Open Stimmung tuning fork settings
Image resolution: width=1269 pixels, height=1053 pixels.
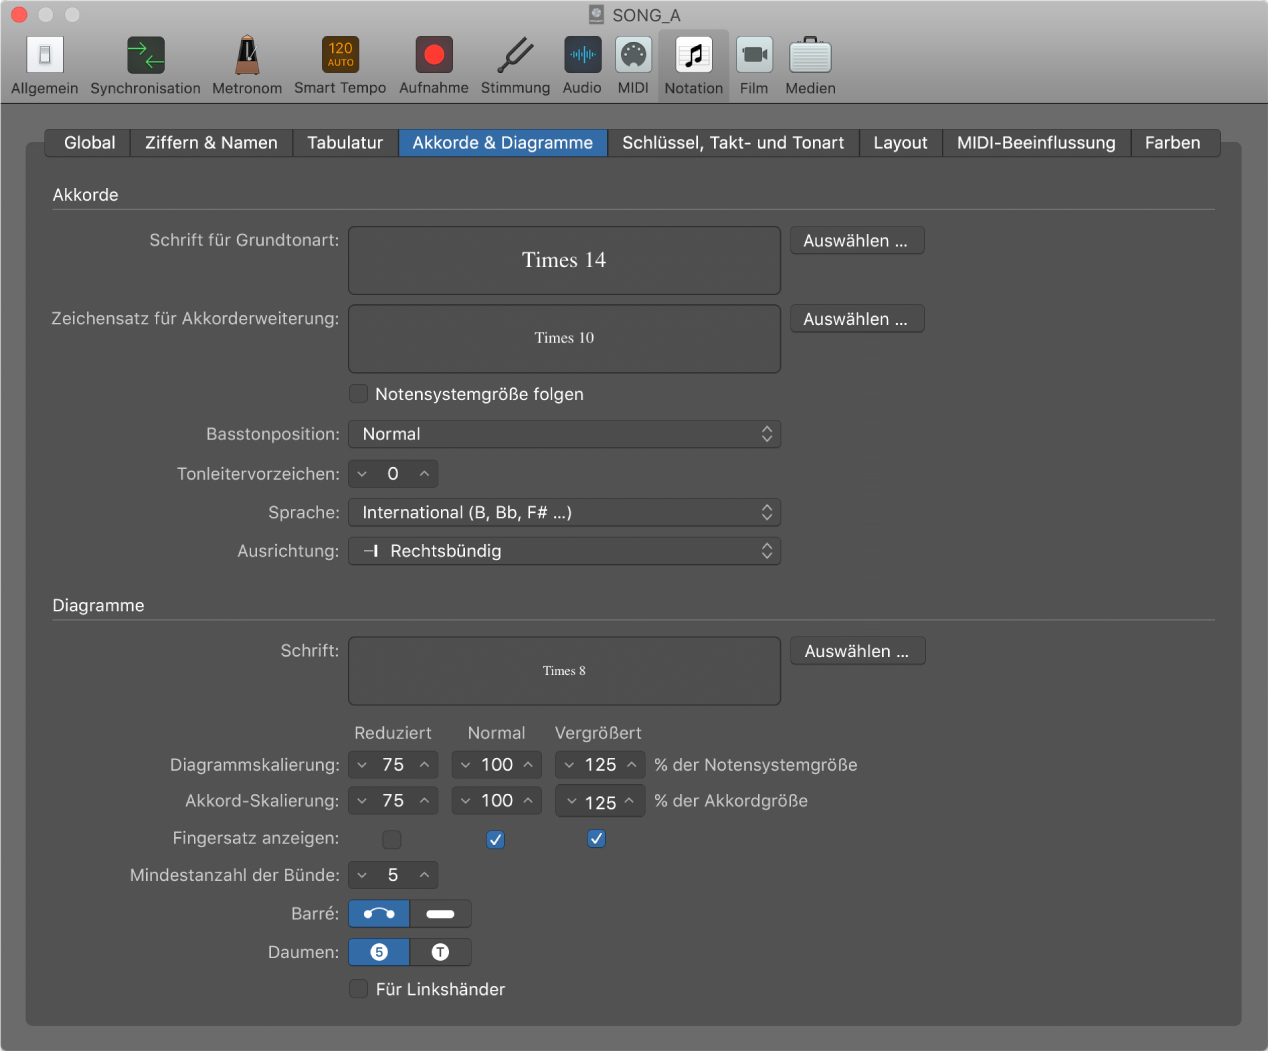pyautogui.click(x=515, y=56)
